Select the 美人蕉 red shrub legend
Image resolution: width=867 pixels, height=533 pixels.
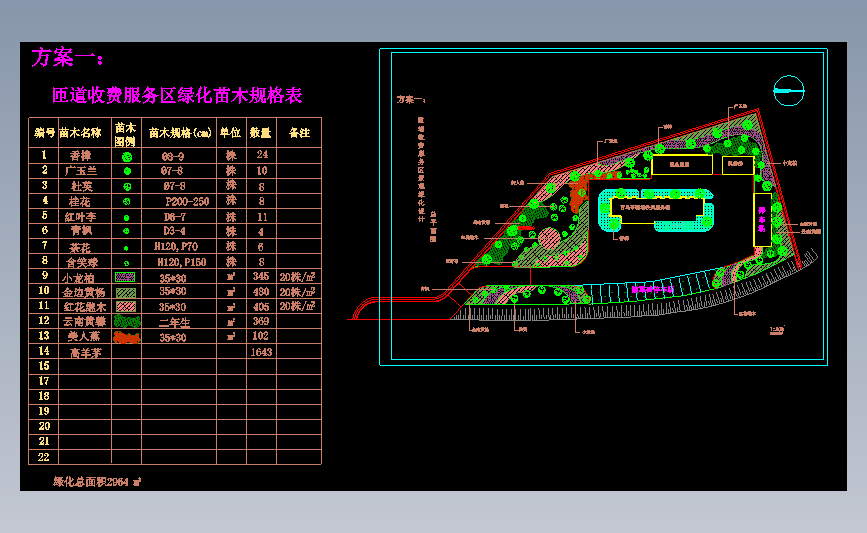click(x=127, y=337)
